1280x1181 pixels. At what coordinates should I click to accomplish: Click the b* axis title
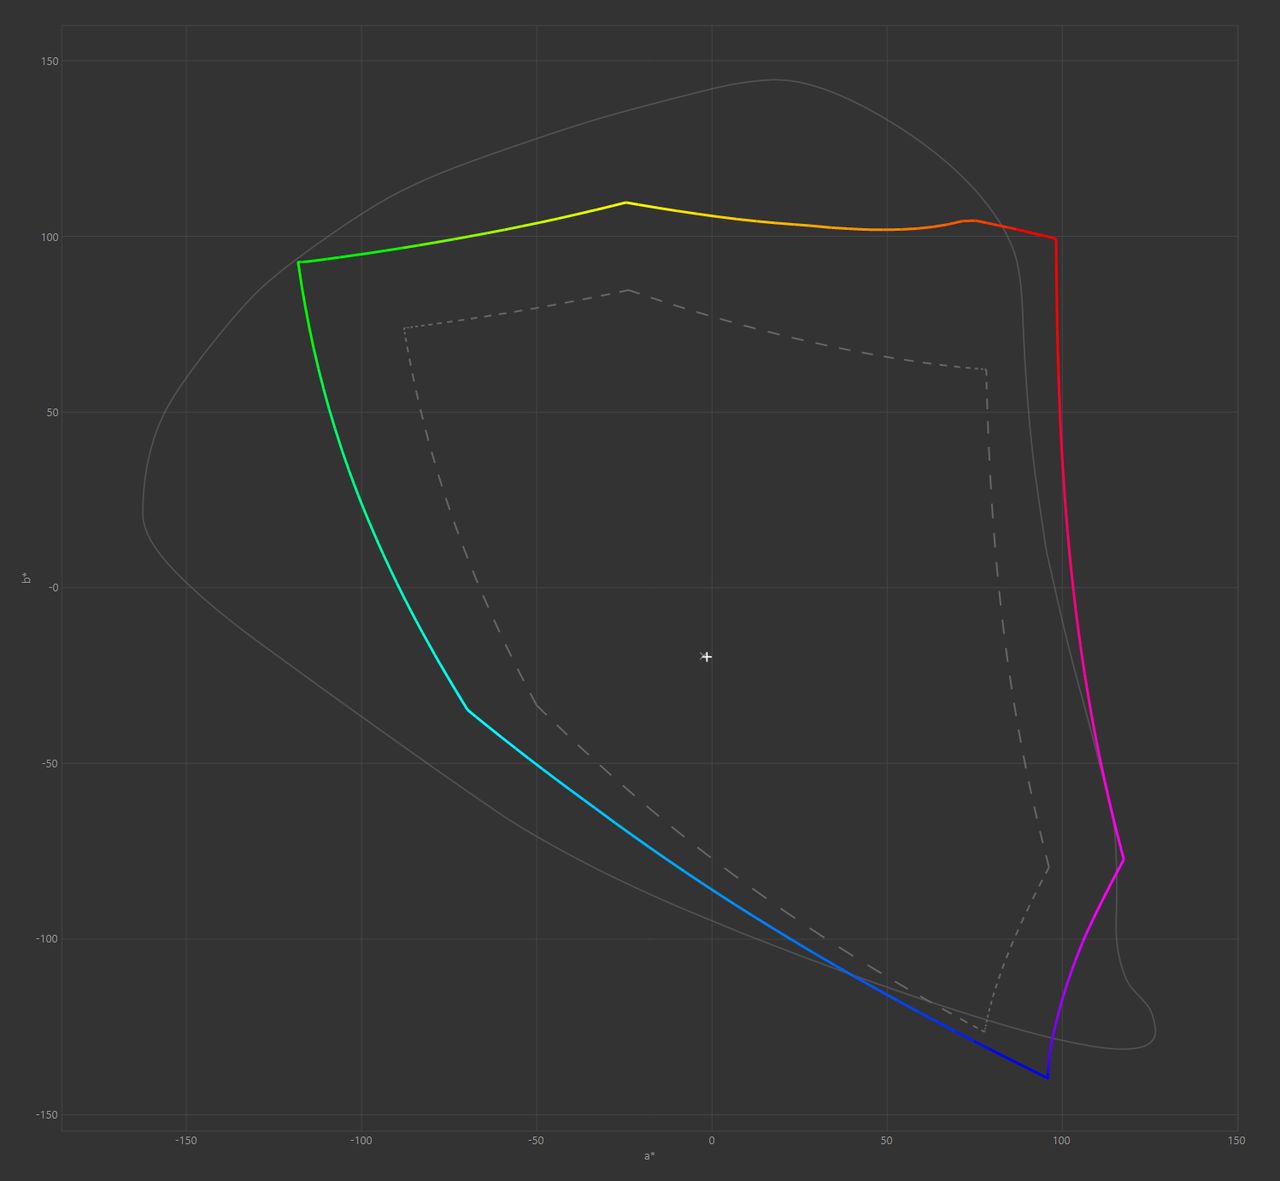click(x=26, y=578)
